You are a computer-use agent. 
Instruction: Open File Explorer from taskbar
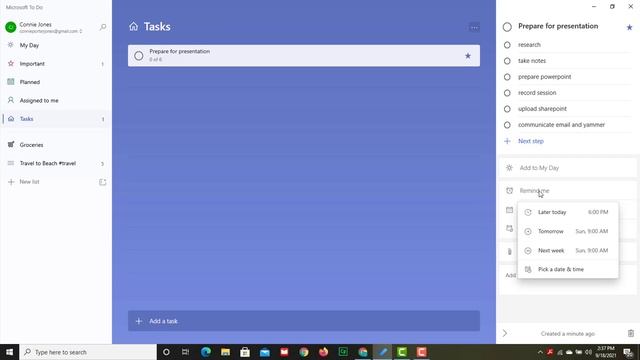point(225,352)
